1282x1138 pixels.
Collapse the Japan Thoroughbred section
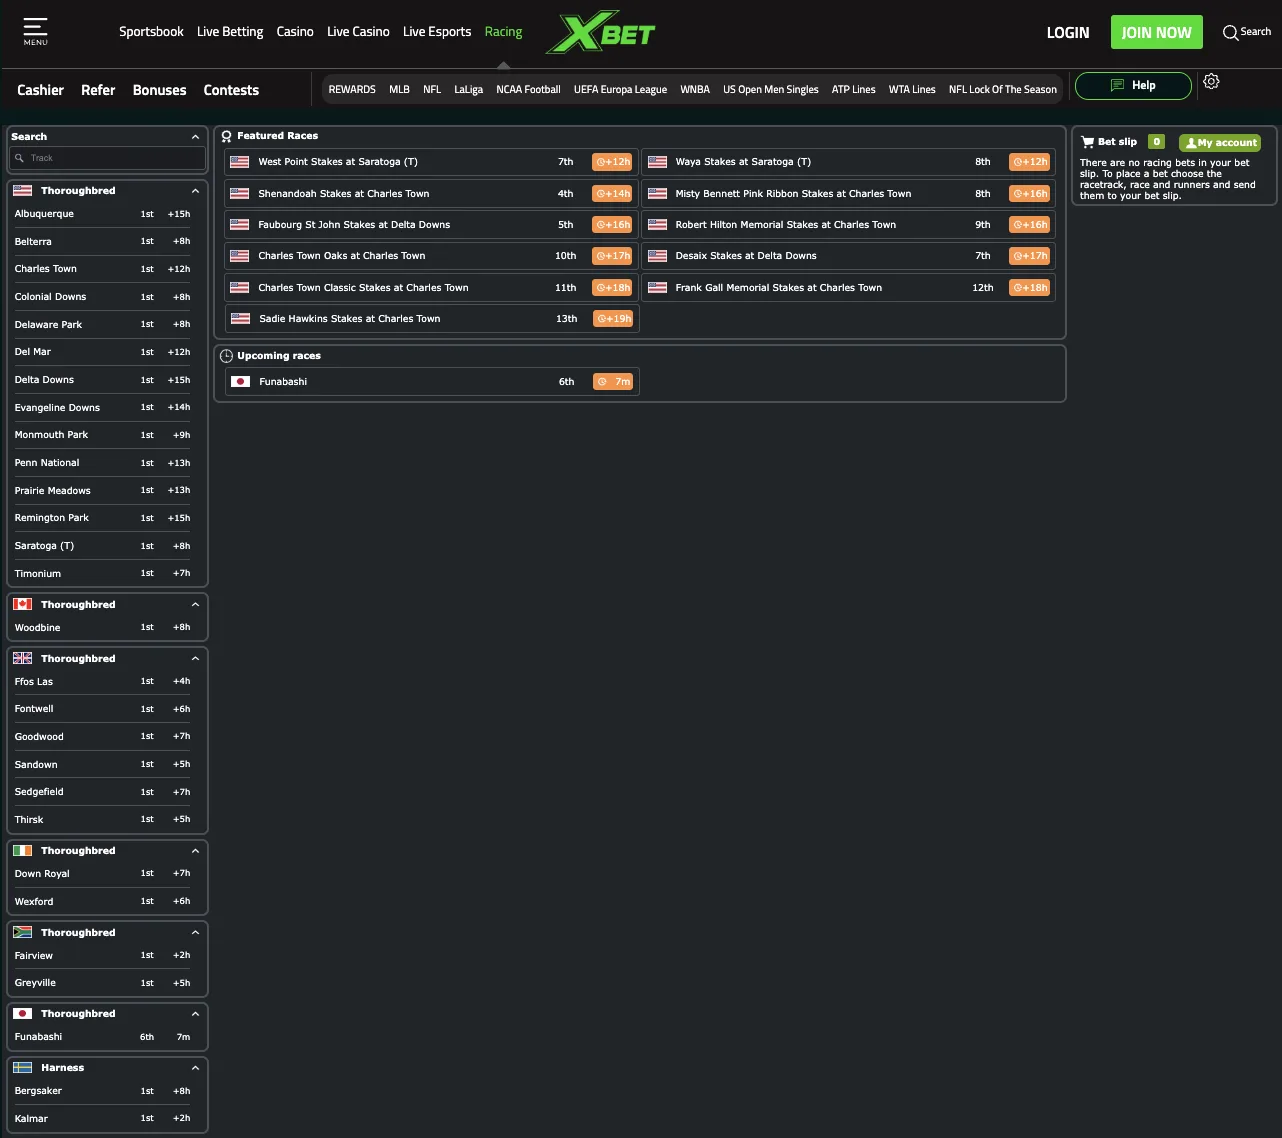[x=195, y=1014]
